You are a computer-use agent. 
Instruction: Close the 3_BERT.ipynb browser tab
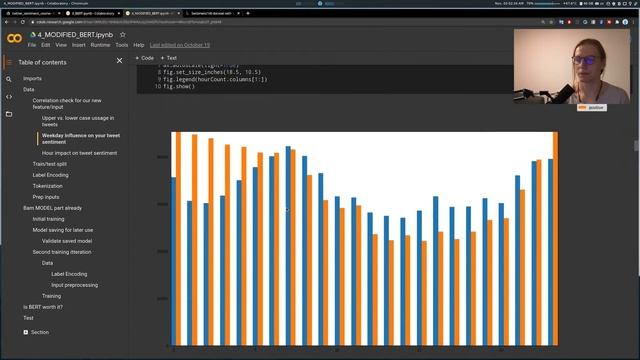pos(119,13)
